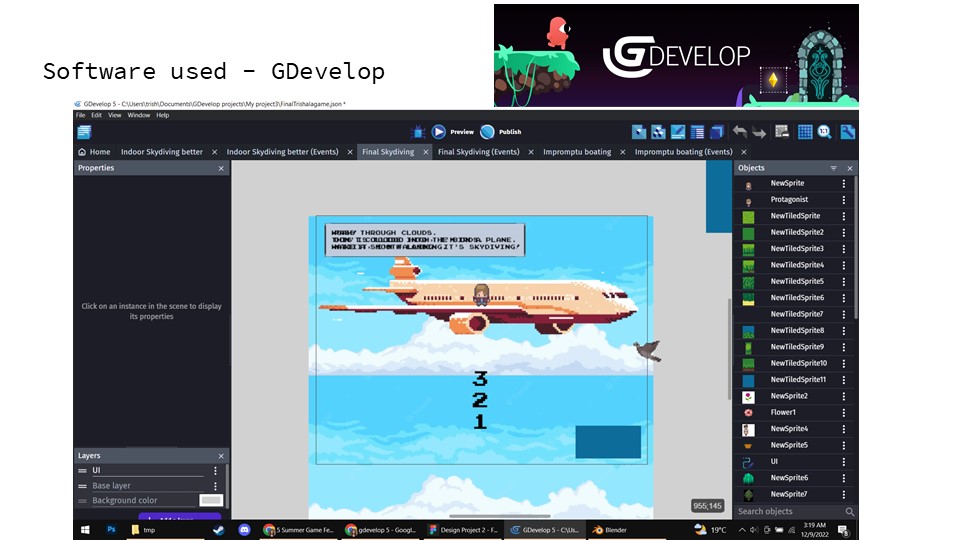Open Discord from the taskbar
This screenshot has width=960, height=540.
(x=244, y=530)
